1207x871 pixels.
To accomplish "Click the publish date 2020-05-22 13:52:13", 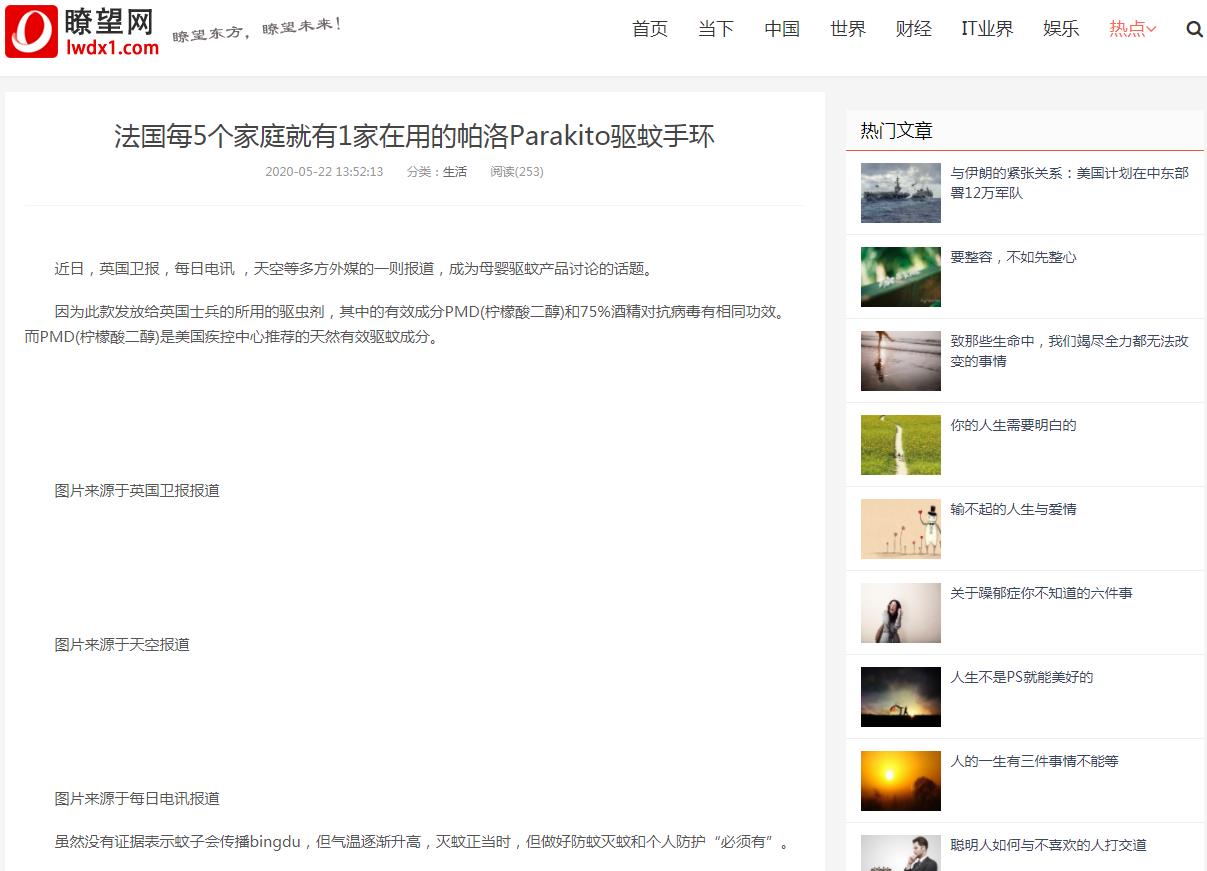I will point(324,172).
